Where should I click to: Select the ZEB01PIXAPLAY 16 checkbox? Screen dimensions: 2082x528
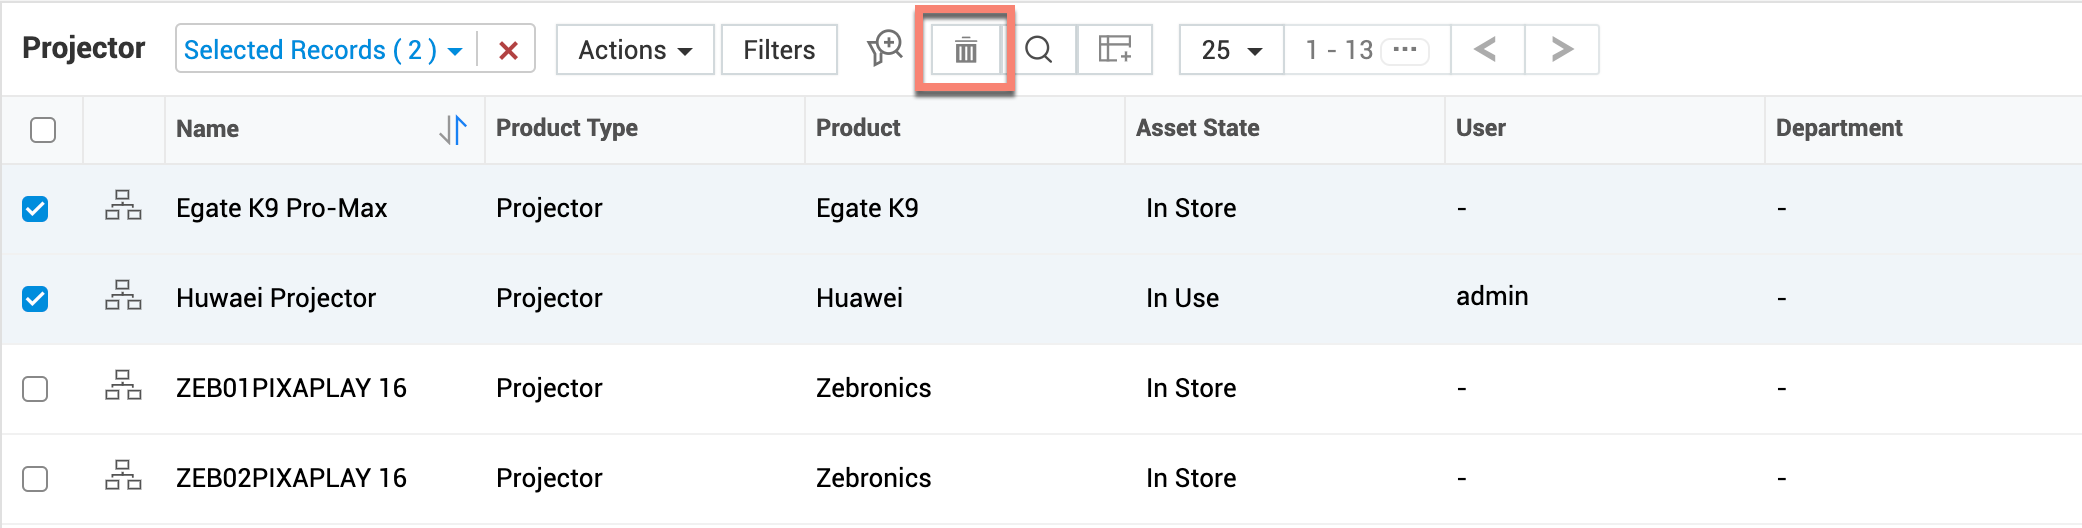click(x=35, y=389)
